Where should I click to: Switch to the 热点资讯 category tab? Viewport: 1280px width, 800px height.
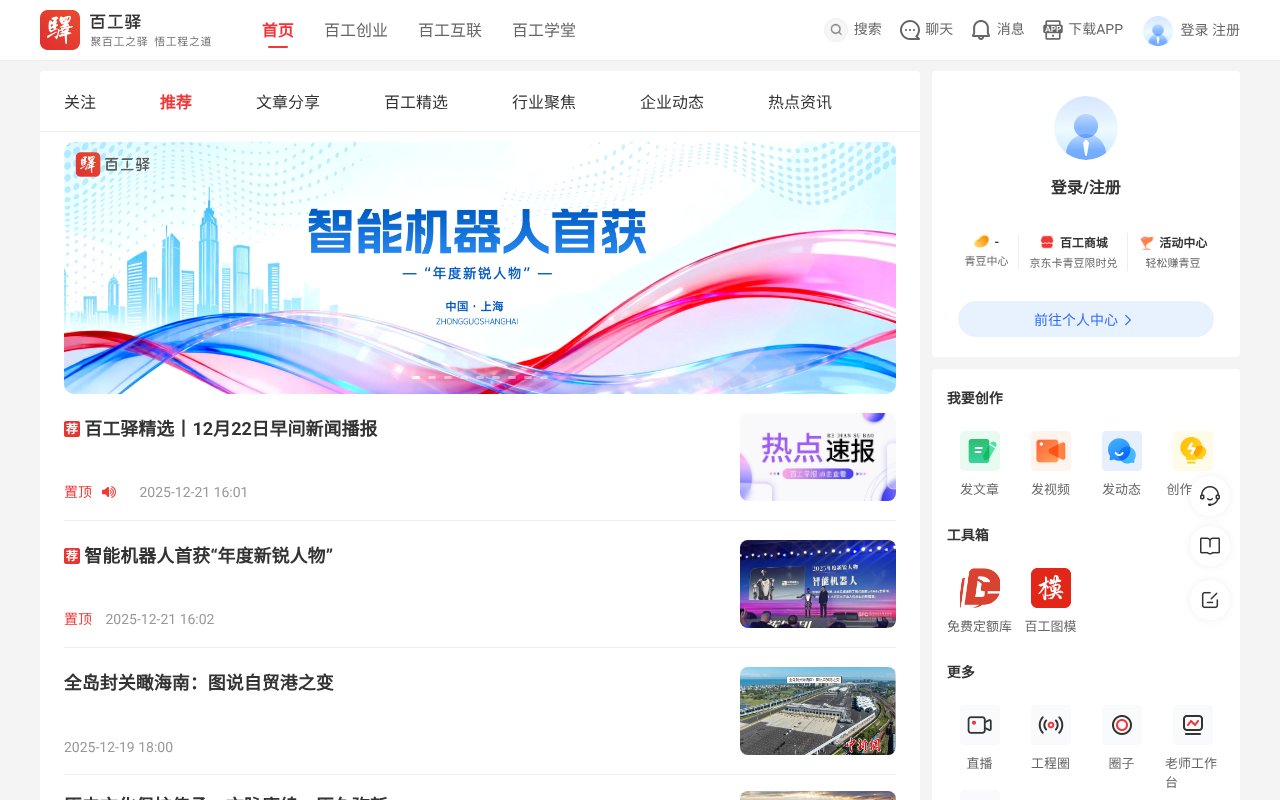click(798, 102)
